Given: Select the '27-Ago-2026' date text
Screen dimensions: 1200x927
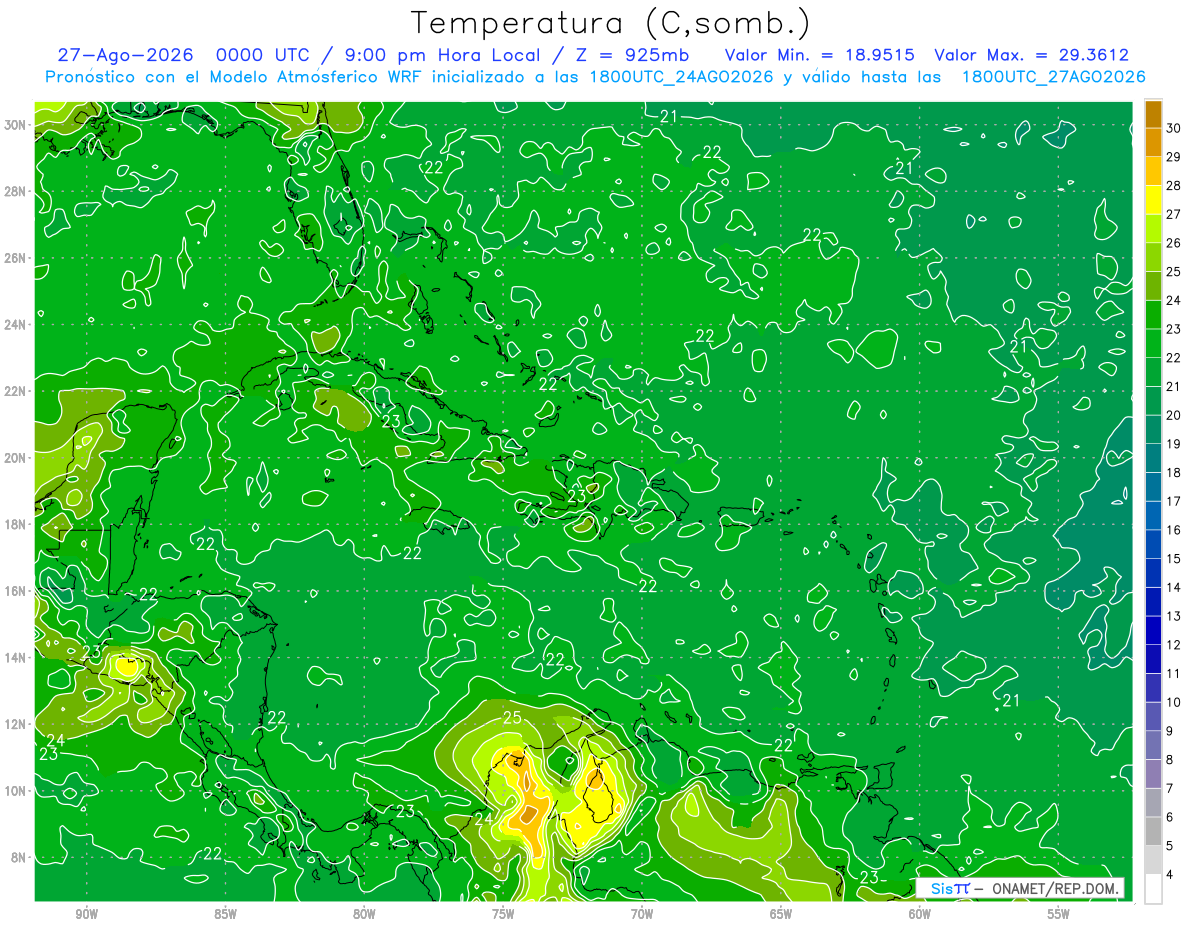Looking at the screenshot, I should tap(125, 55).
